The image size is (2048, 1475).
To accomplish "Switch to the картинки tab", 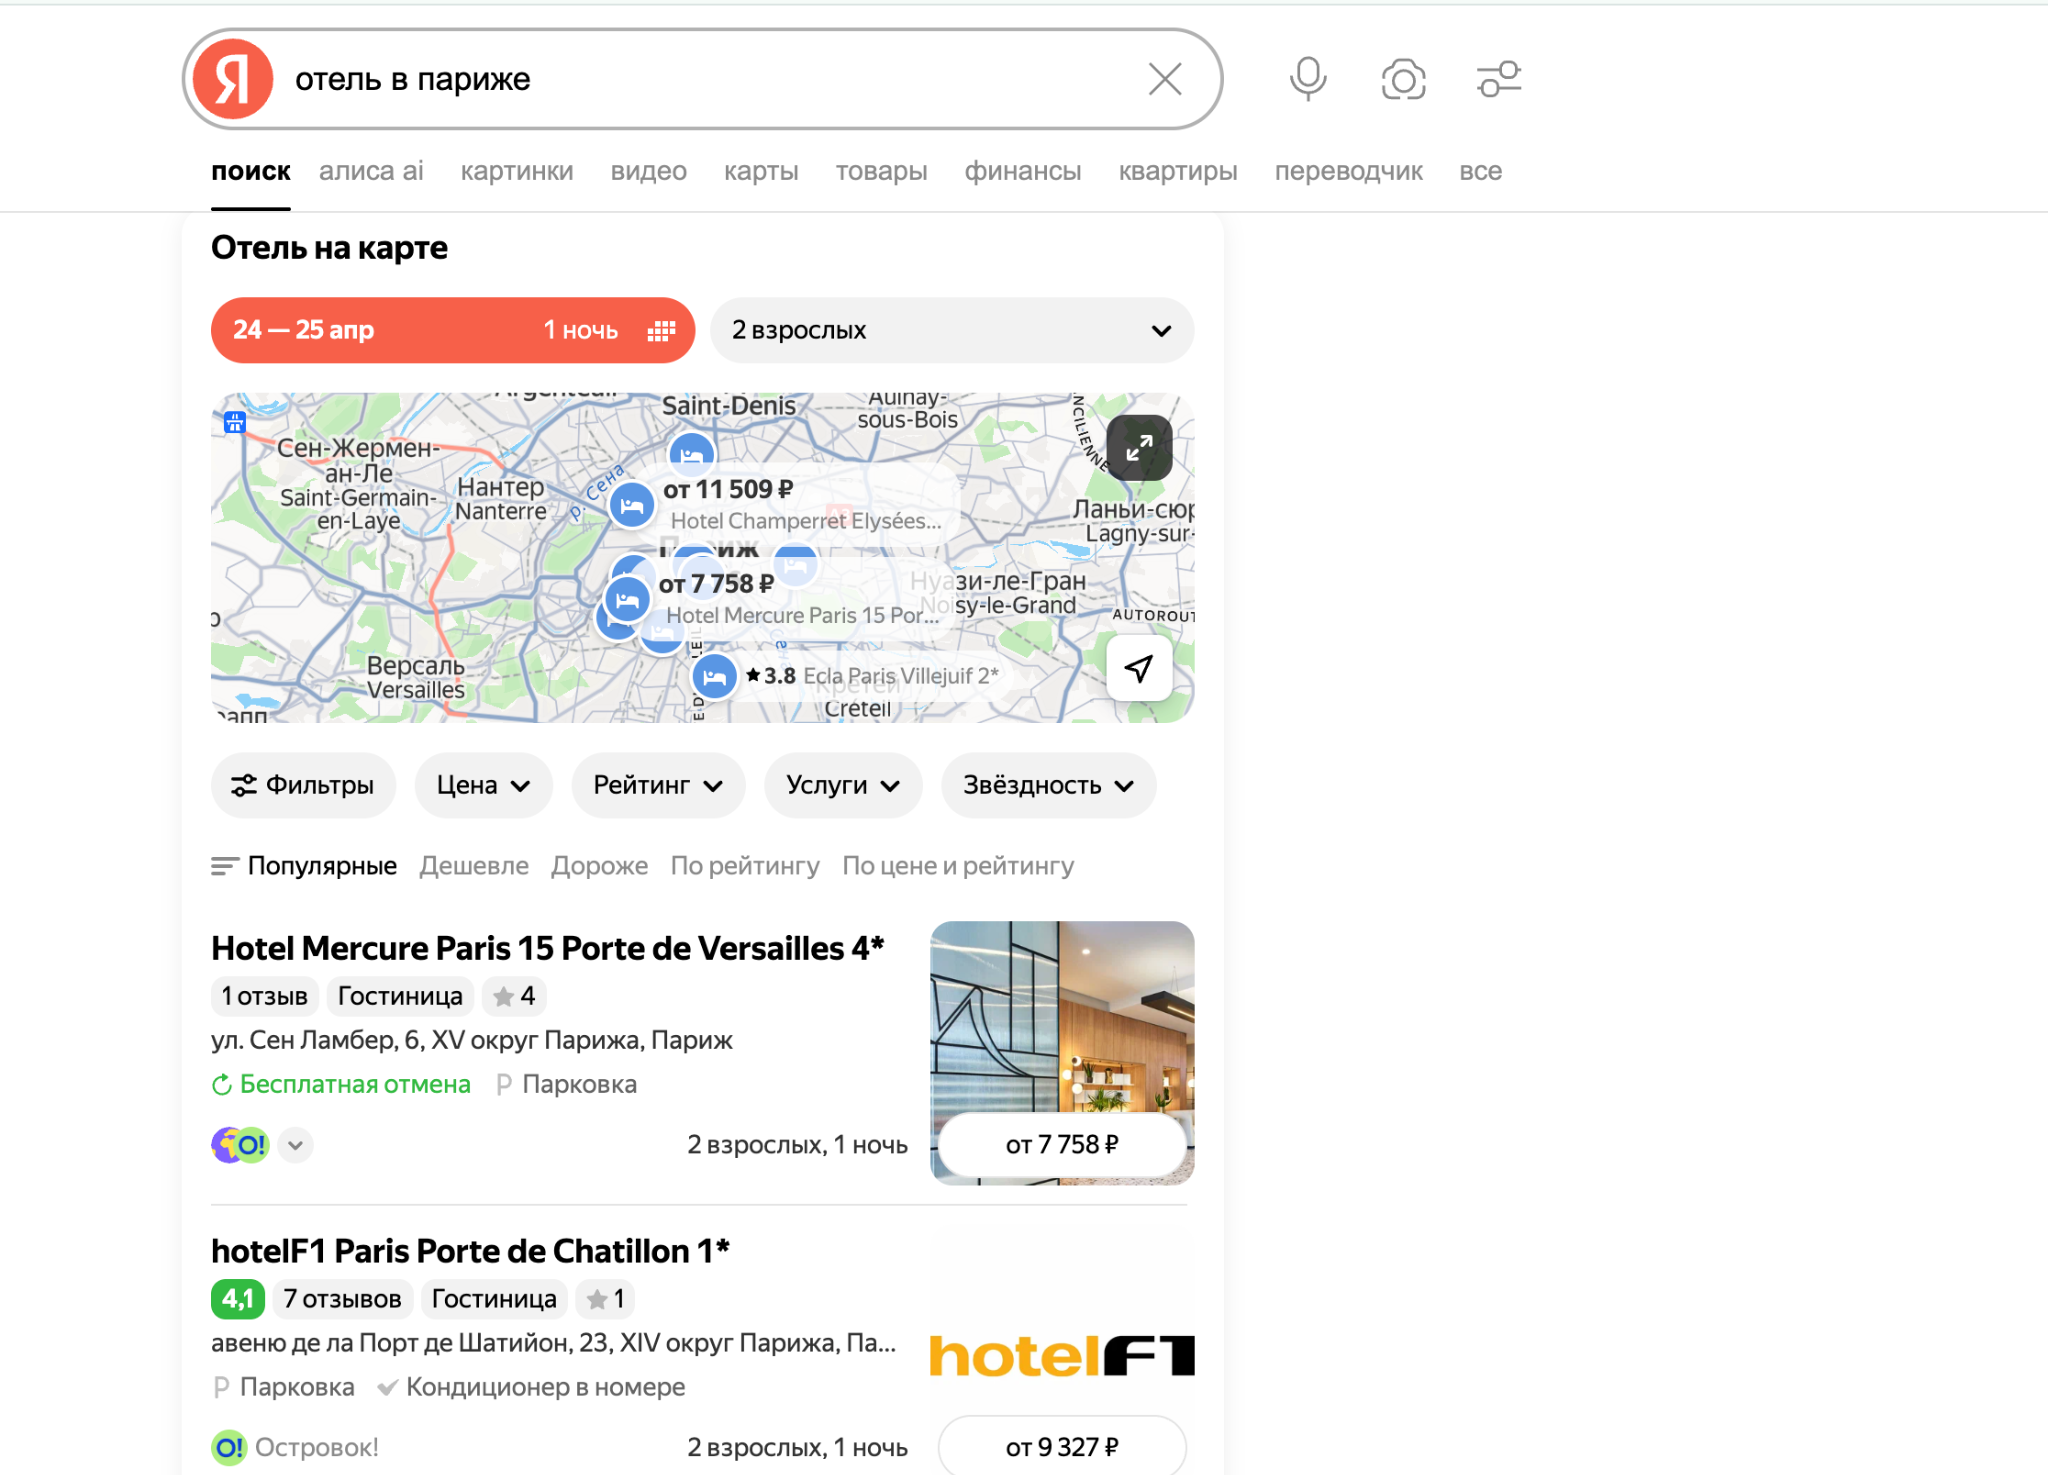I will coord(516,171).
